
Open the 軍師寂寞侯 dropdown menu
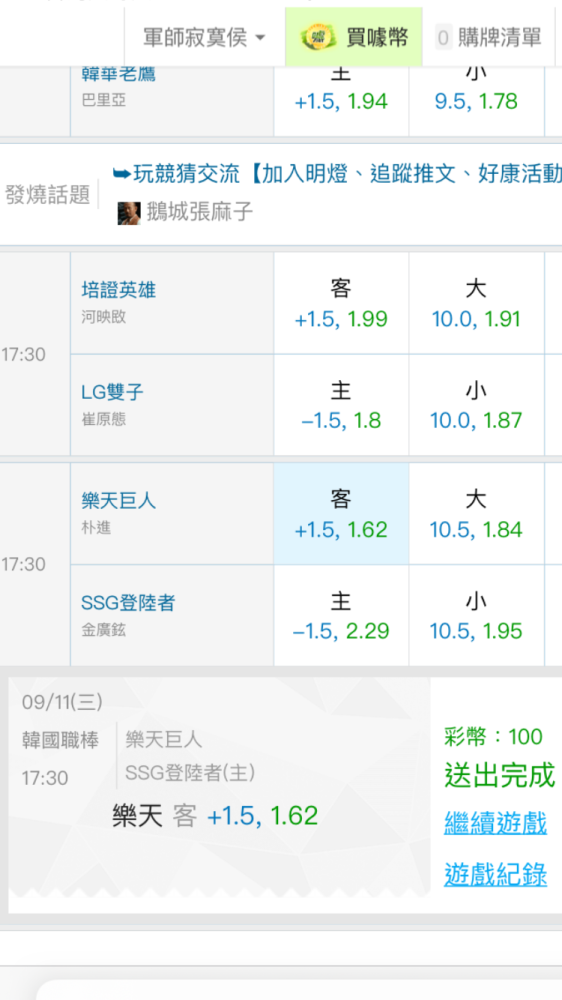point(204,38)
